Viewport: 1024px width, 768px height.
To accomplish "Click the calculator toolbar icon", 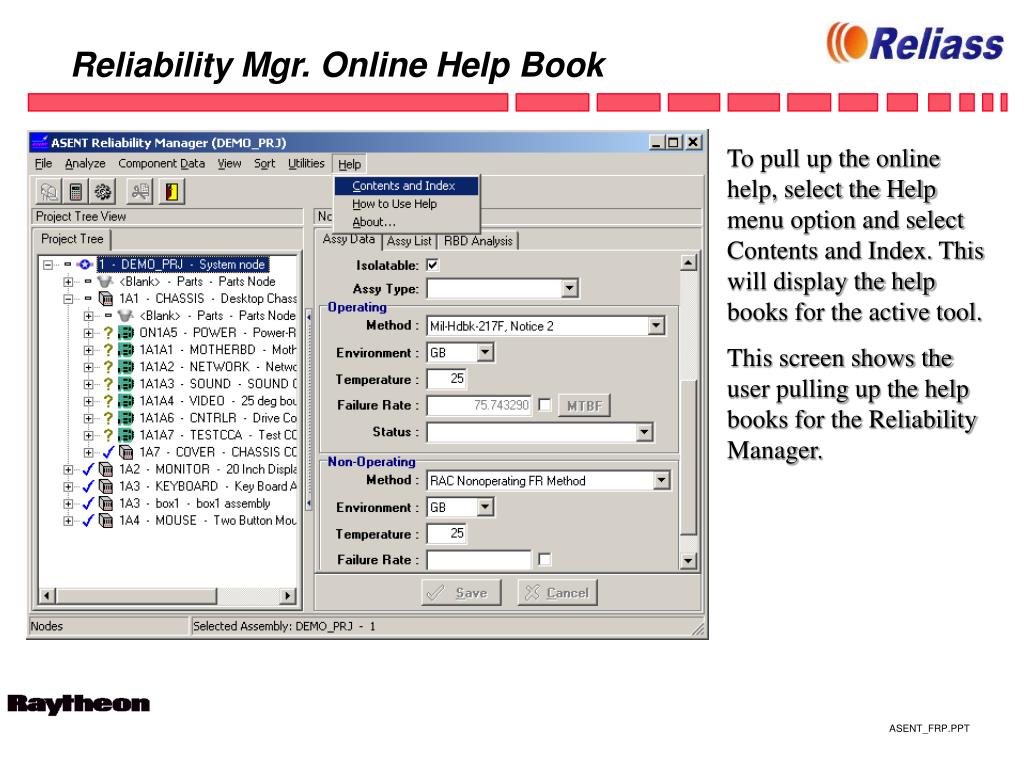I will (x=76, y=191).
